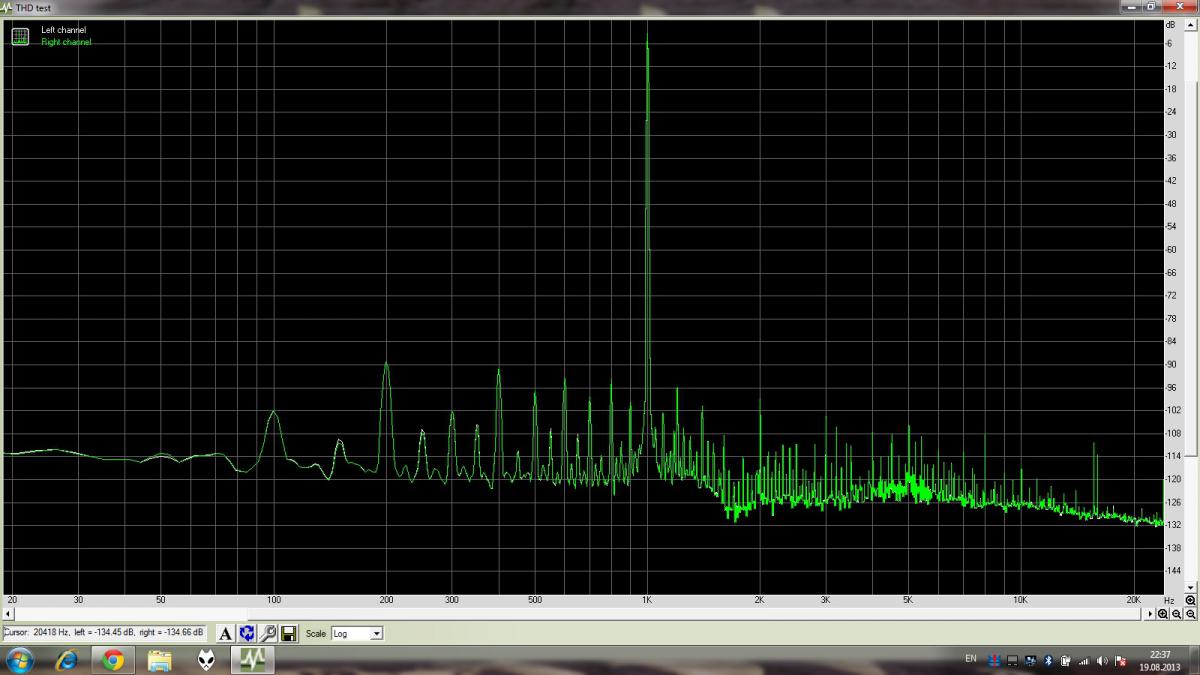The image size is (1200, 675).
Task: Click the horizontal zoom-in magnifier icon
Action: [x=1163, y=615]
